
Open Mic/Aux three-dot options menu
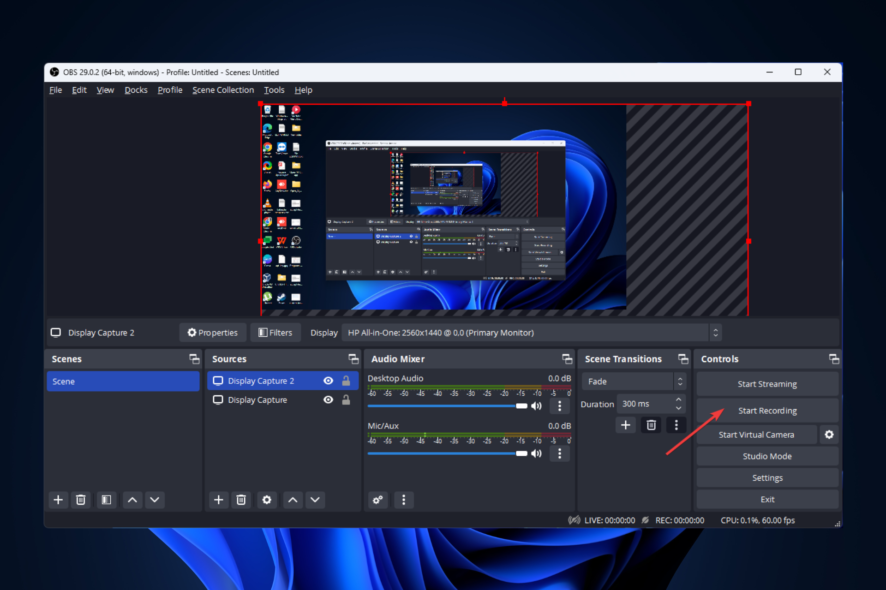click(x=559, y=453)
